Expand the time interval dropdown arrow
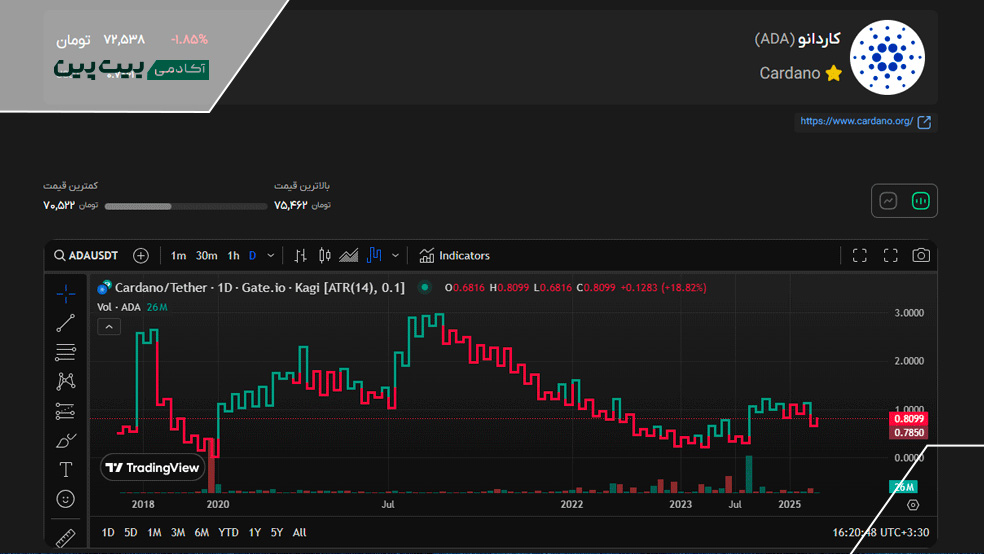The image size is (984, 554). pyautogui.click(x=271, y=255)
